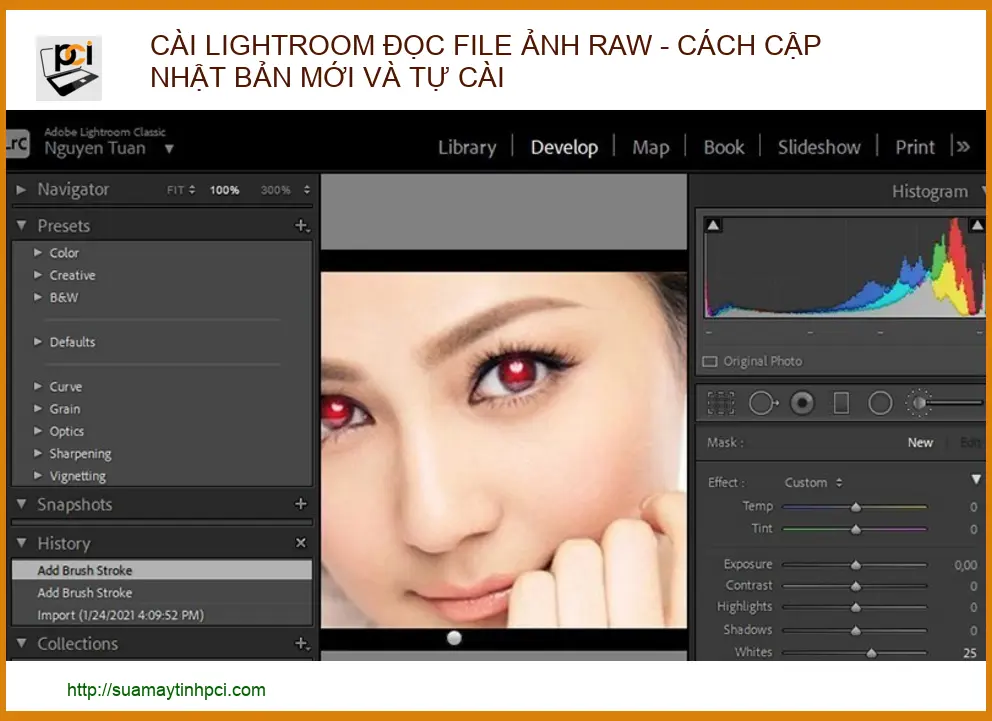Image resolution: width=992 pixels, height=721 pixels.
Task: Toggle highlight clipping indicator in Histogram
Action: coord(977,225)
